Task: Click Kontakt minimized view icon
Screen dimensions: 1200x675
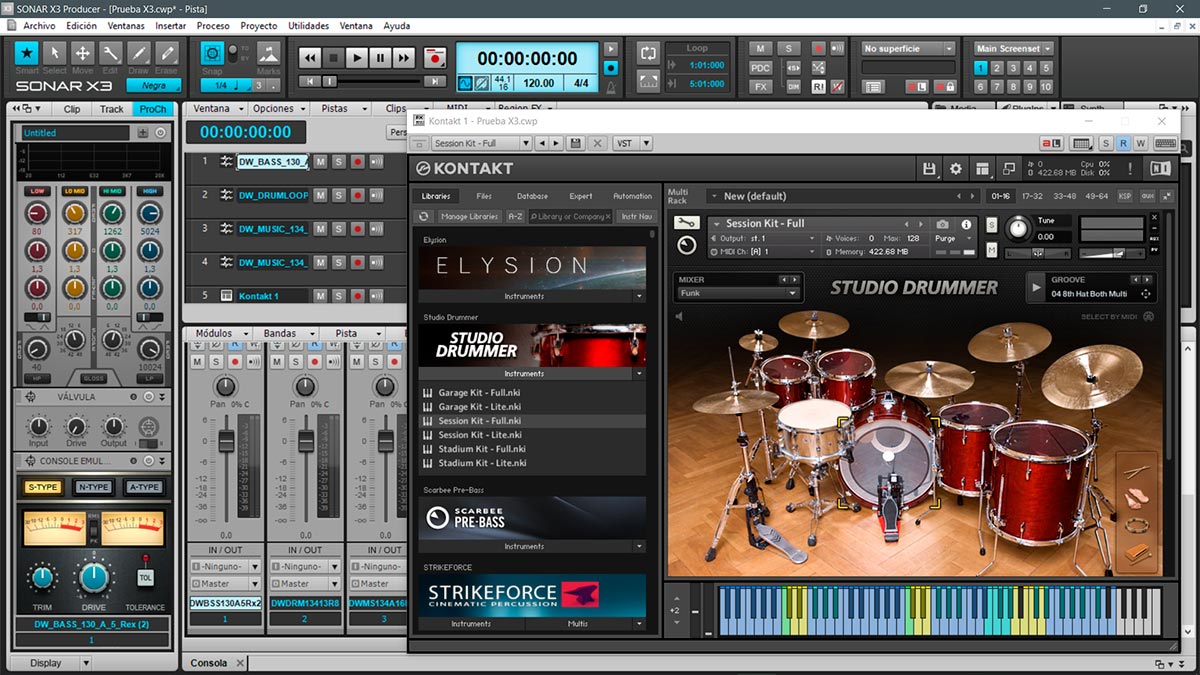Action: 1009,169
